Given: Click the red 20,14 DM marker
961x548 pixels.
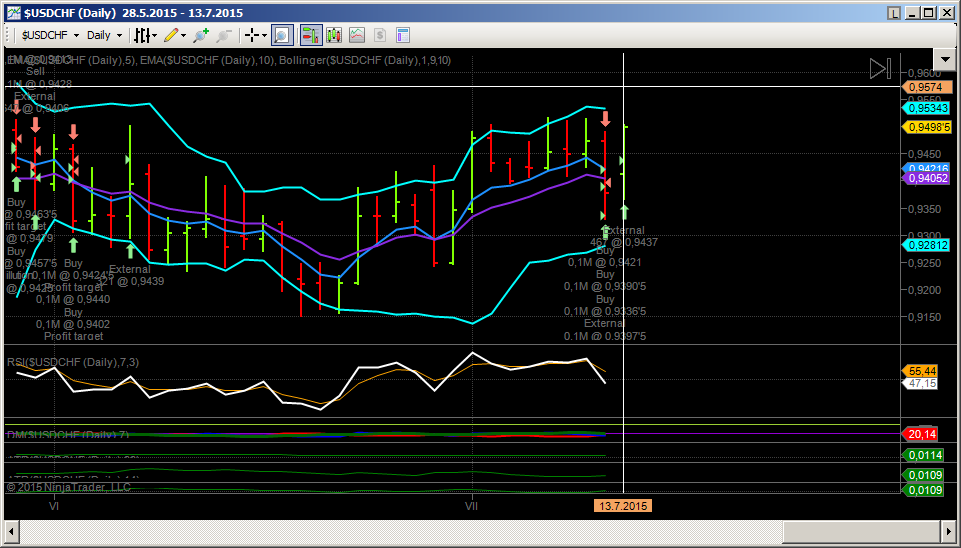Looking at the screenshot, I should (920, 433).
